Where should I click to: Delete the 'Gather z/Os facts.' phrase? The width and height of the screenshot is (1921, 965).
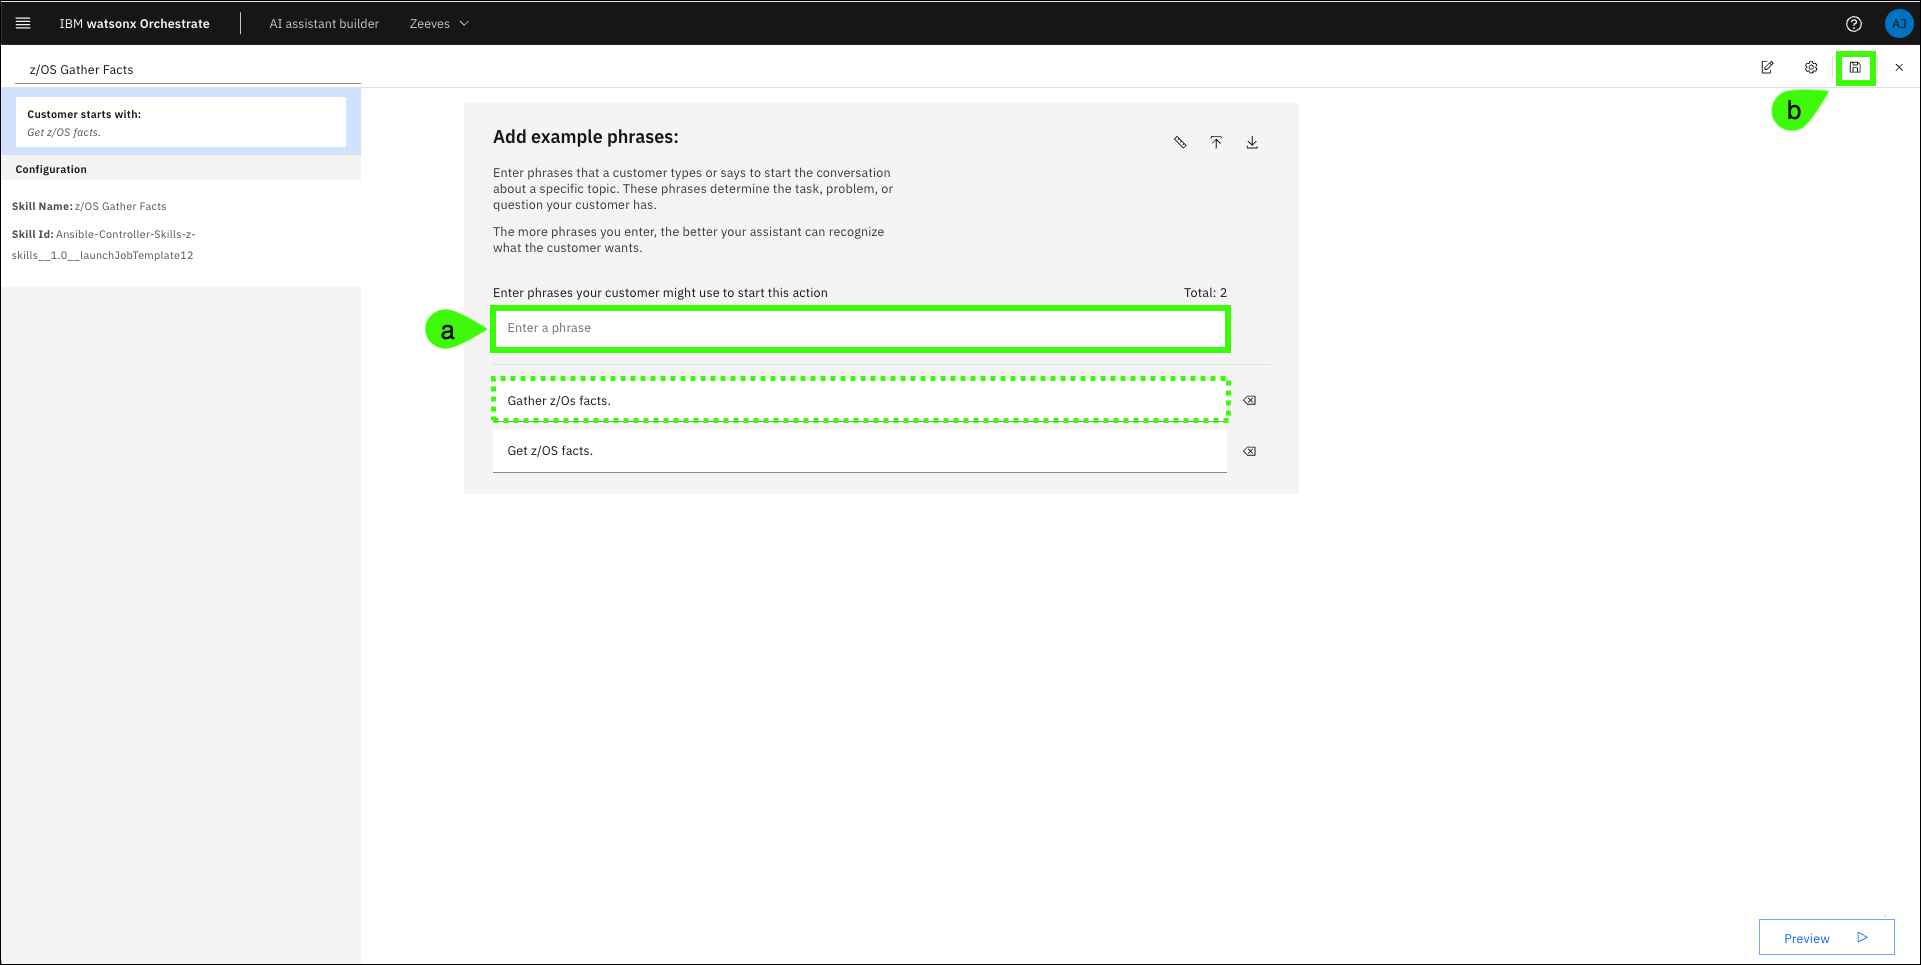coord(1249,401)
